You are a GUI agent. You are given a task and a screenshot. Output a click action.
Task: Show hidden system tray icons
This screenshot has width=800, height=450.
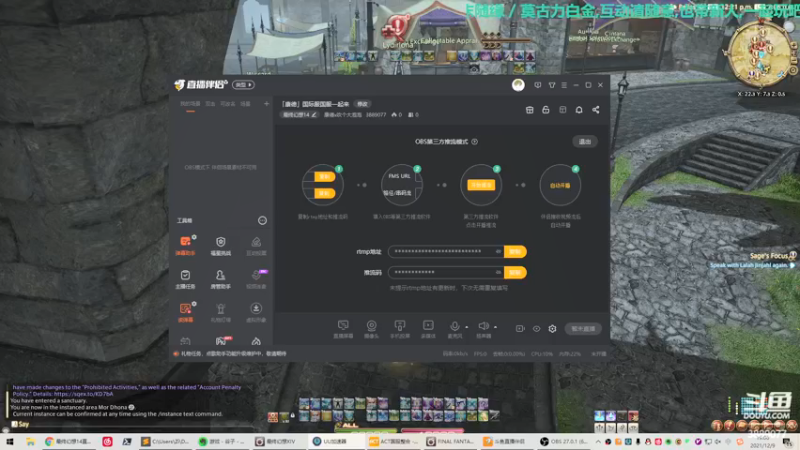click(598, 442)
